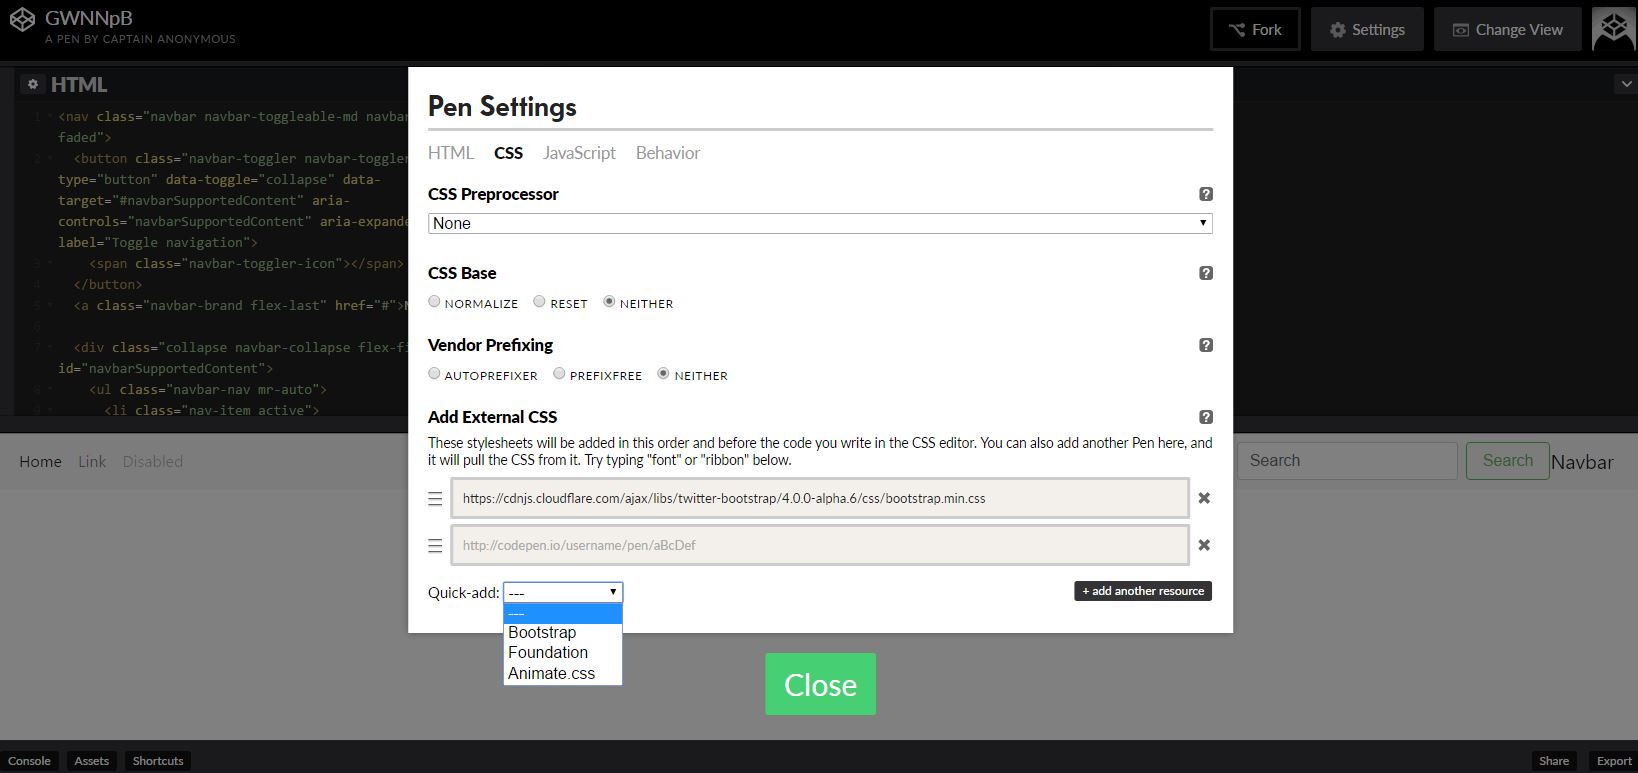1638x773 pixels.
Task: Show help for Add External CSS
Action: tap(1205, 417)
